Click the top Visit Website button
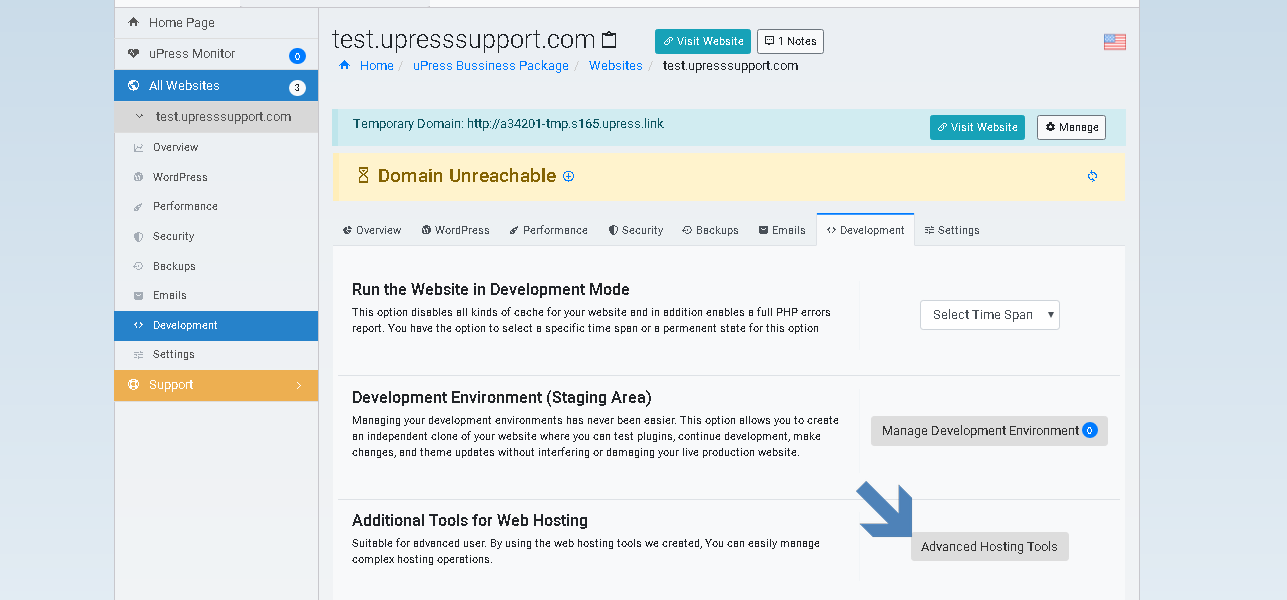1287x600 pixels. coord(703,41)
